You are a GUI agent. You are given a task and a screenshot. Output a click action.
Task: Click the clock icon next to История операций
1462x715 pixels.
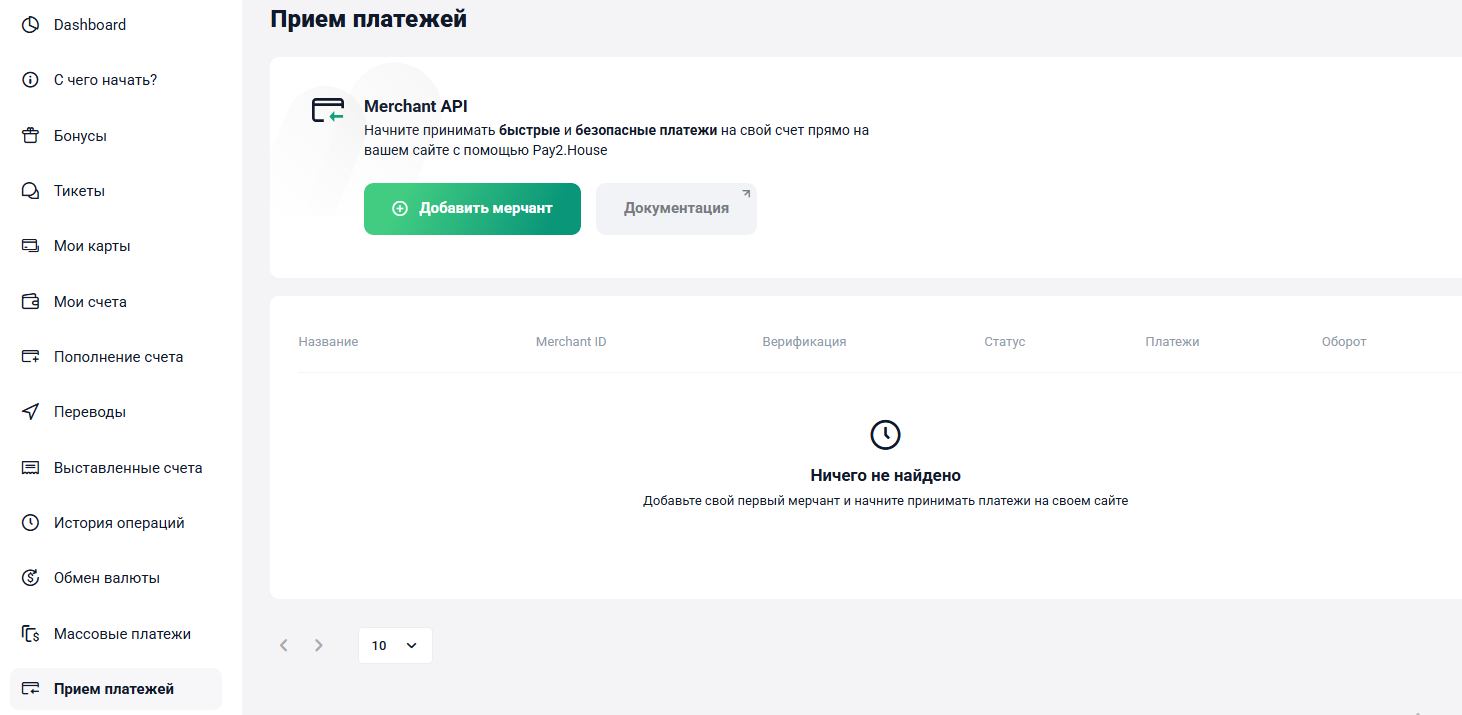pos(30,523)
